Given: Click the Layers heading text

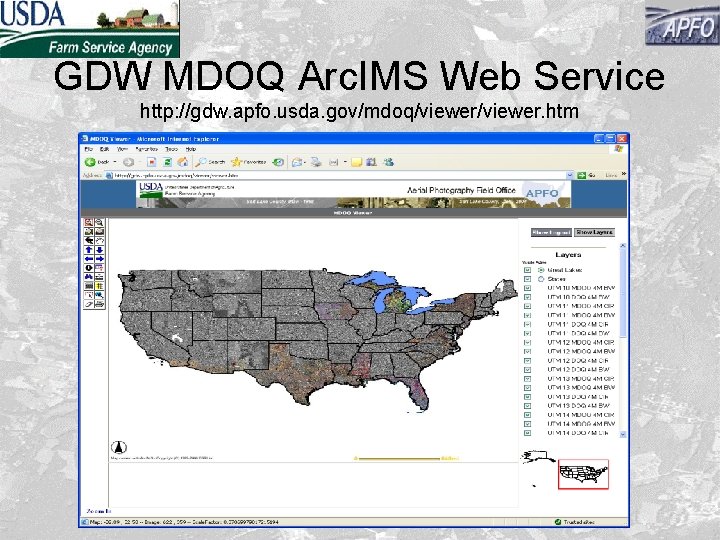Looking at the screenshot, I should [x=568, y=255].
